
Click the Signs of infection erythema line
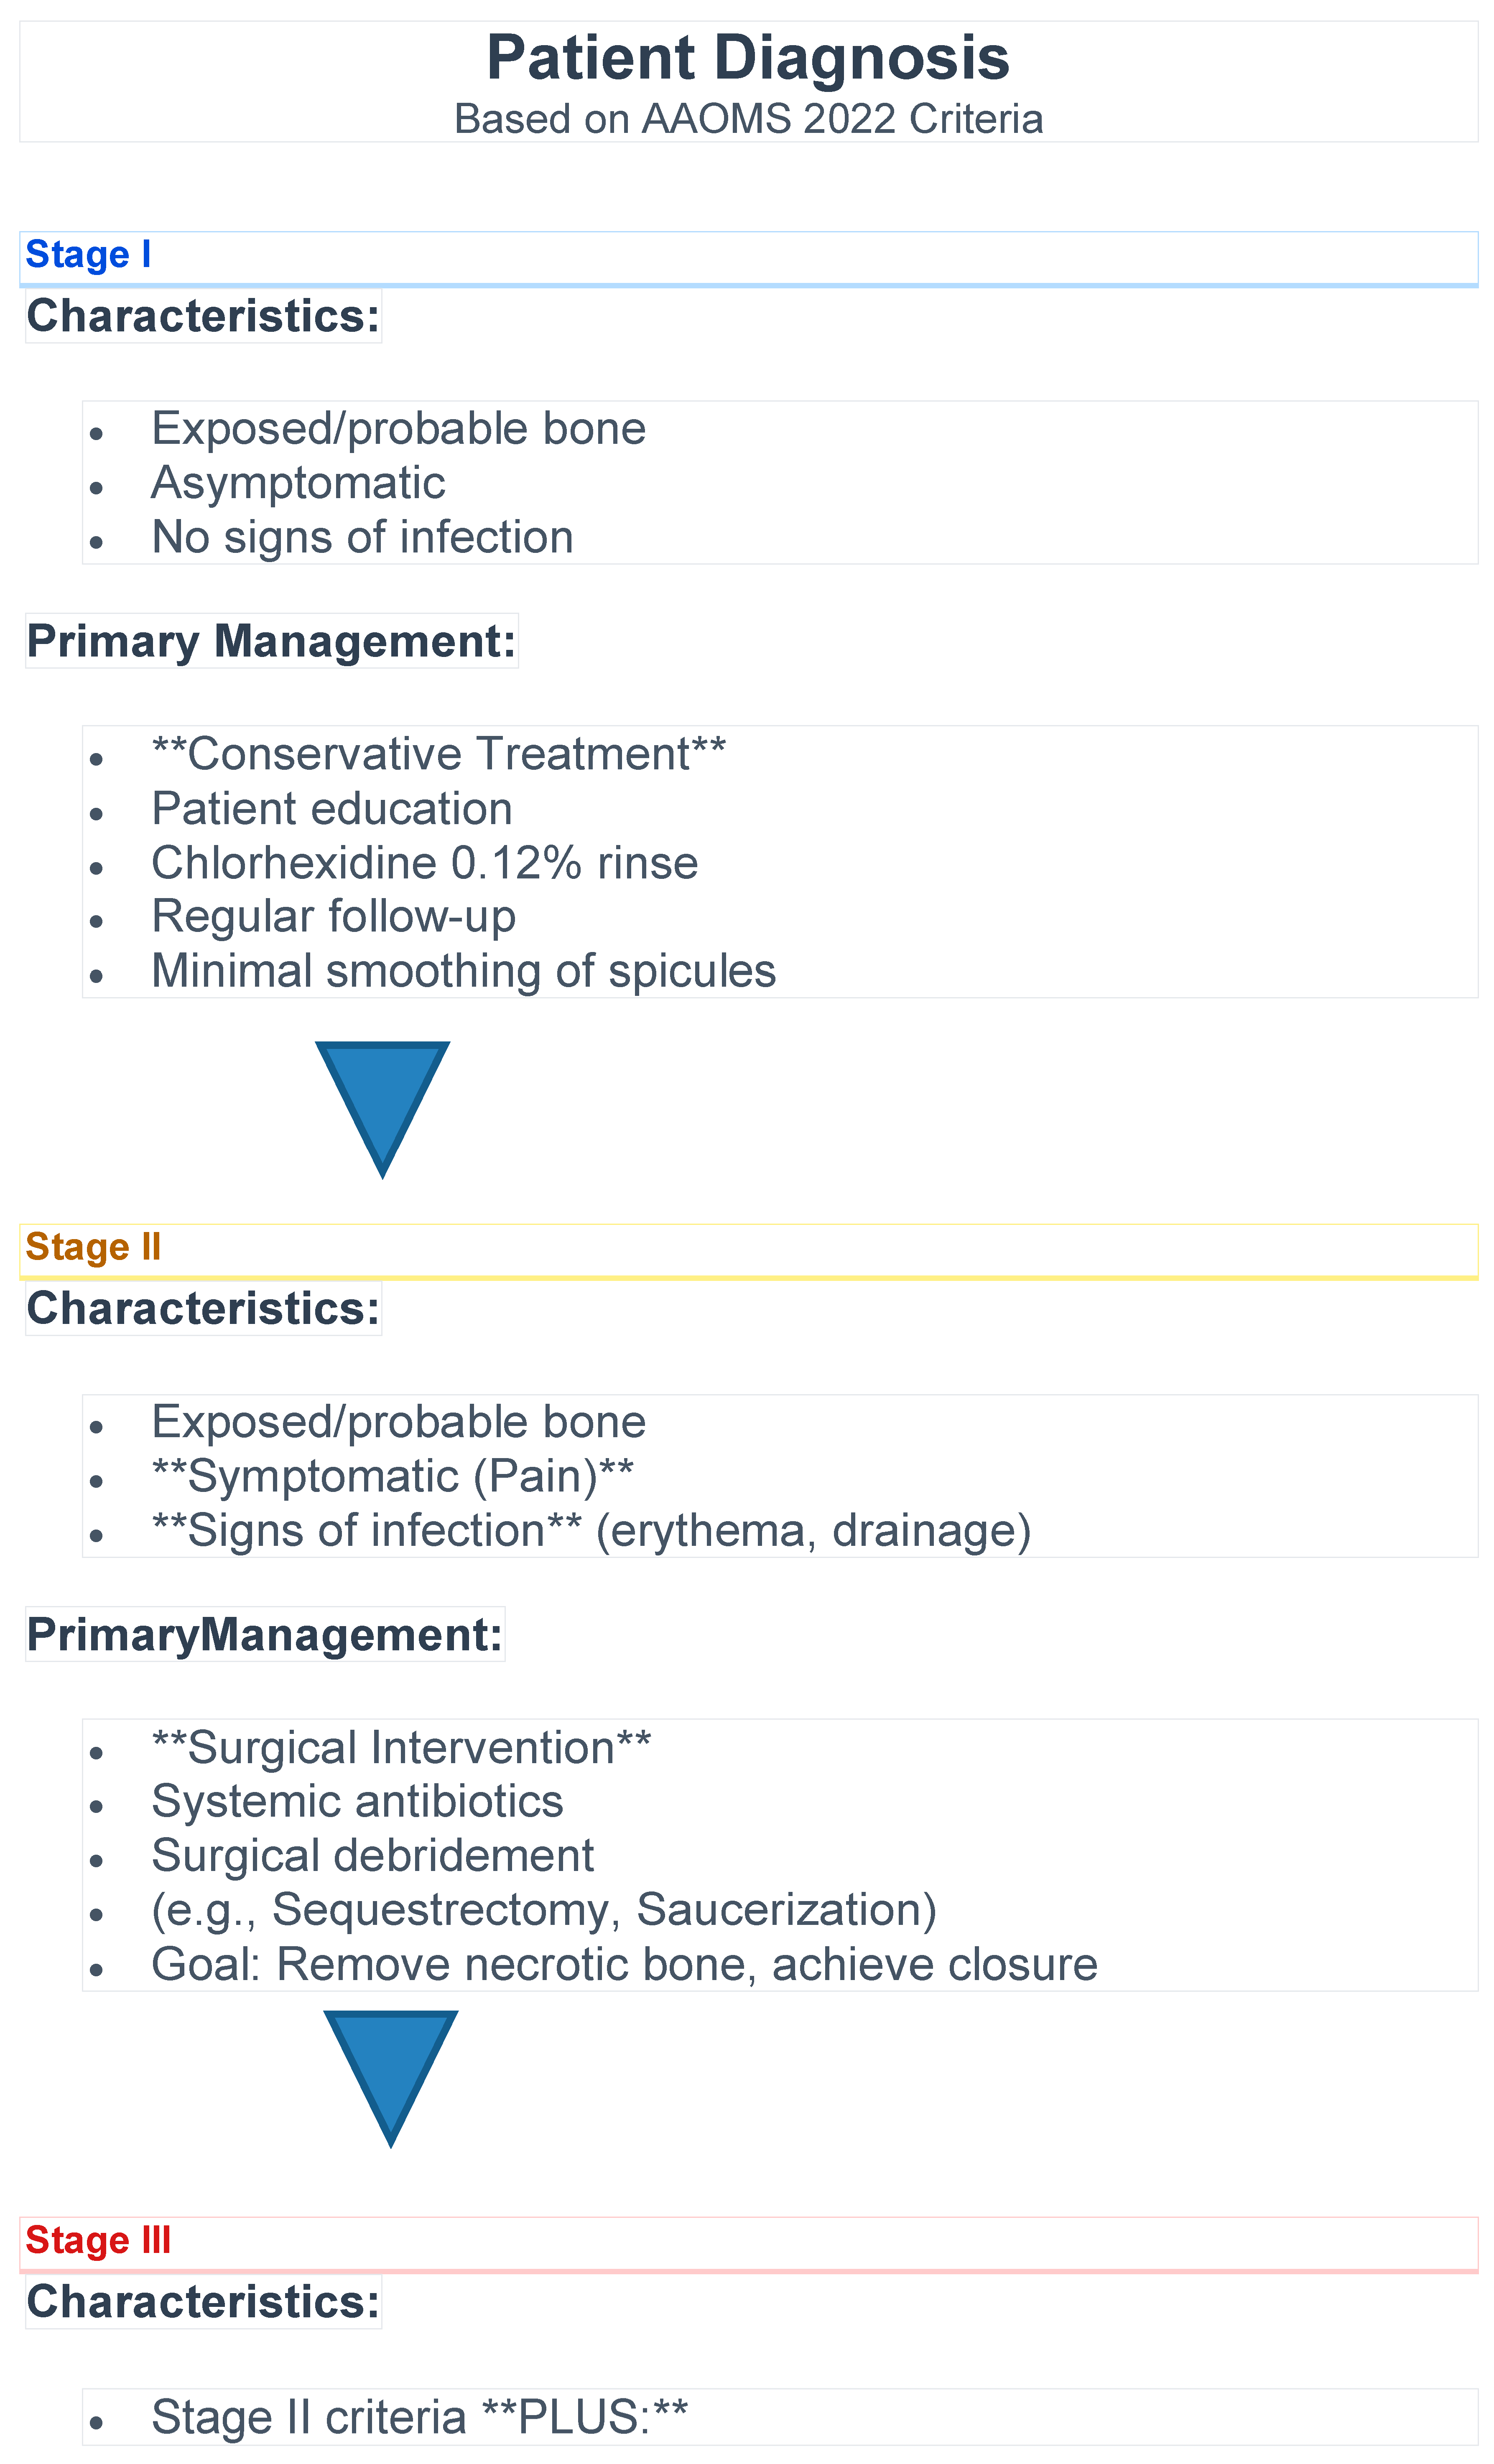pos(590,1531)
